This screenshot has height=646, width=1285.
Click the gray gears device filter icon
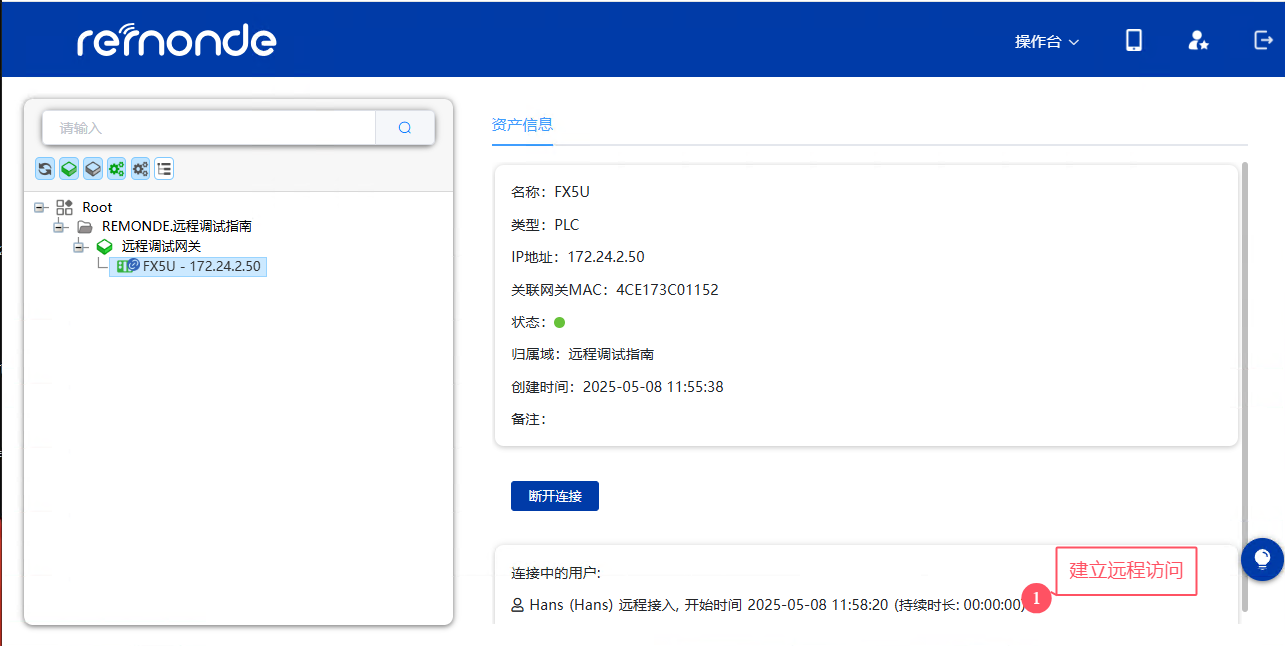(x=141, y=169)
